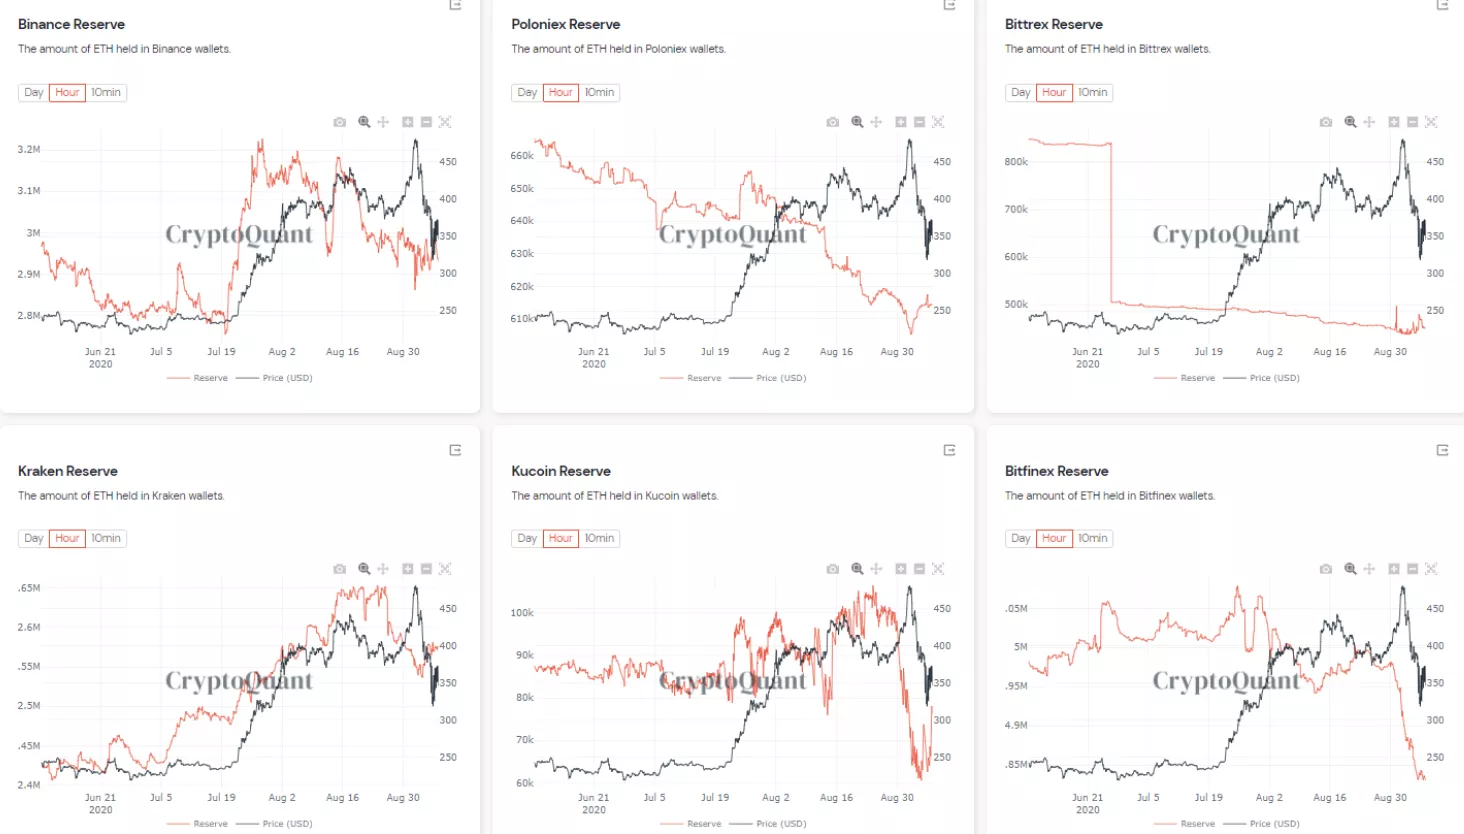
Task: Select zoom tool on Poloniex Reserve chart
Action: (x=857, y=122)
